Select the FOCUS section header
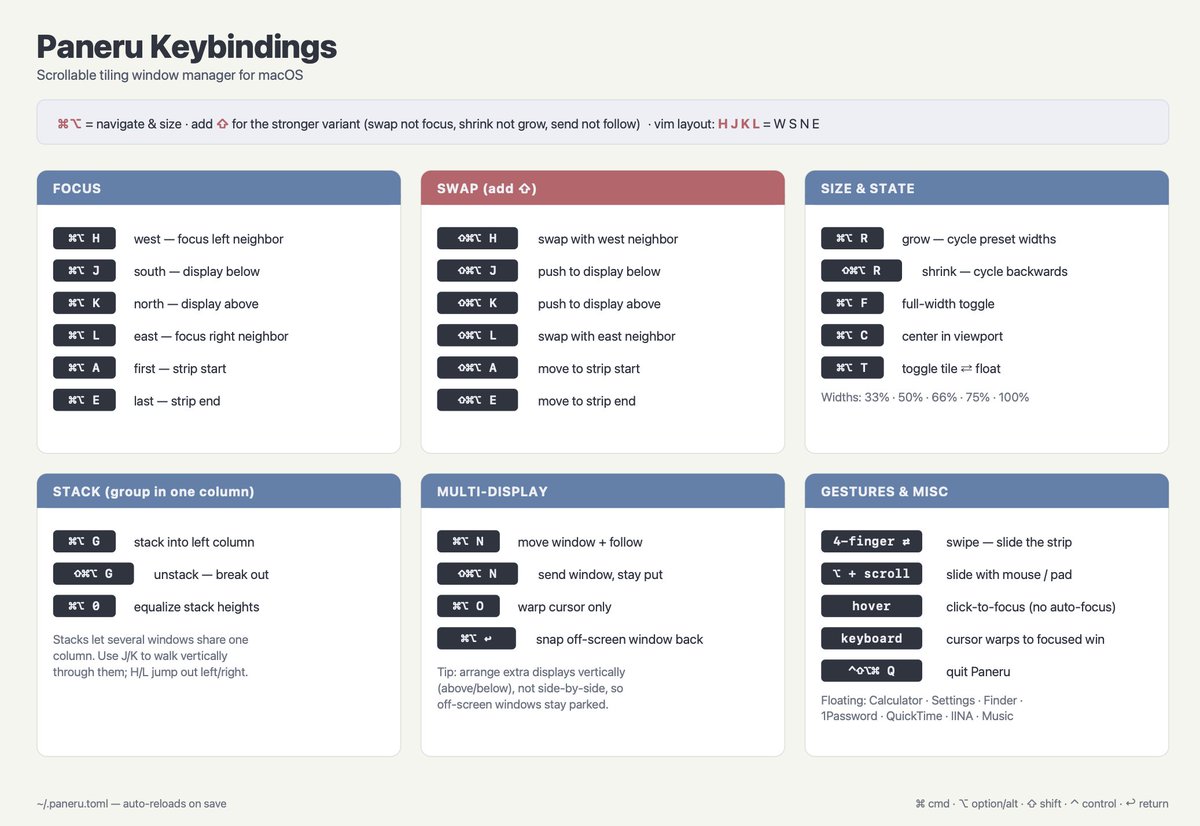The width and height of the screenshot is (1200, 826). [219, 188]
